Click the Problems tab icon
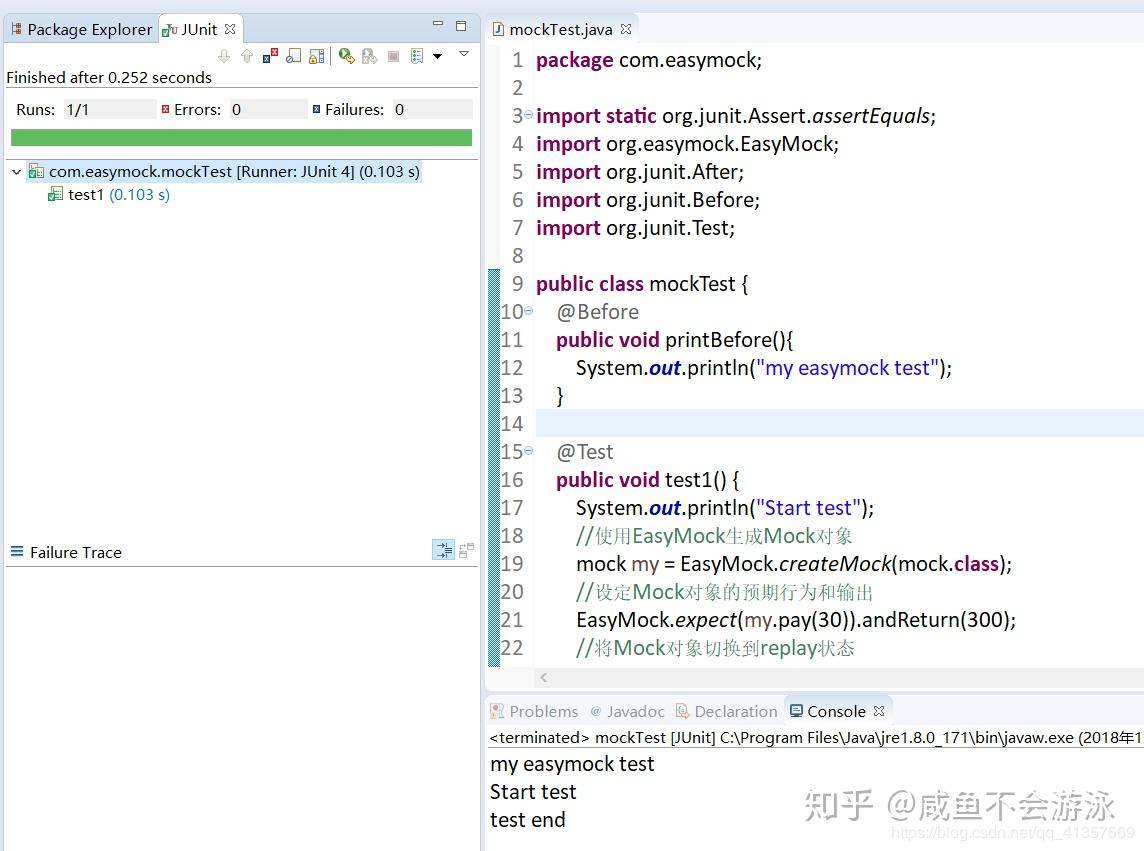 point(497,711)
